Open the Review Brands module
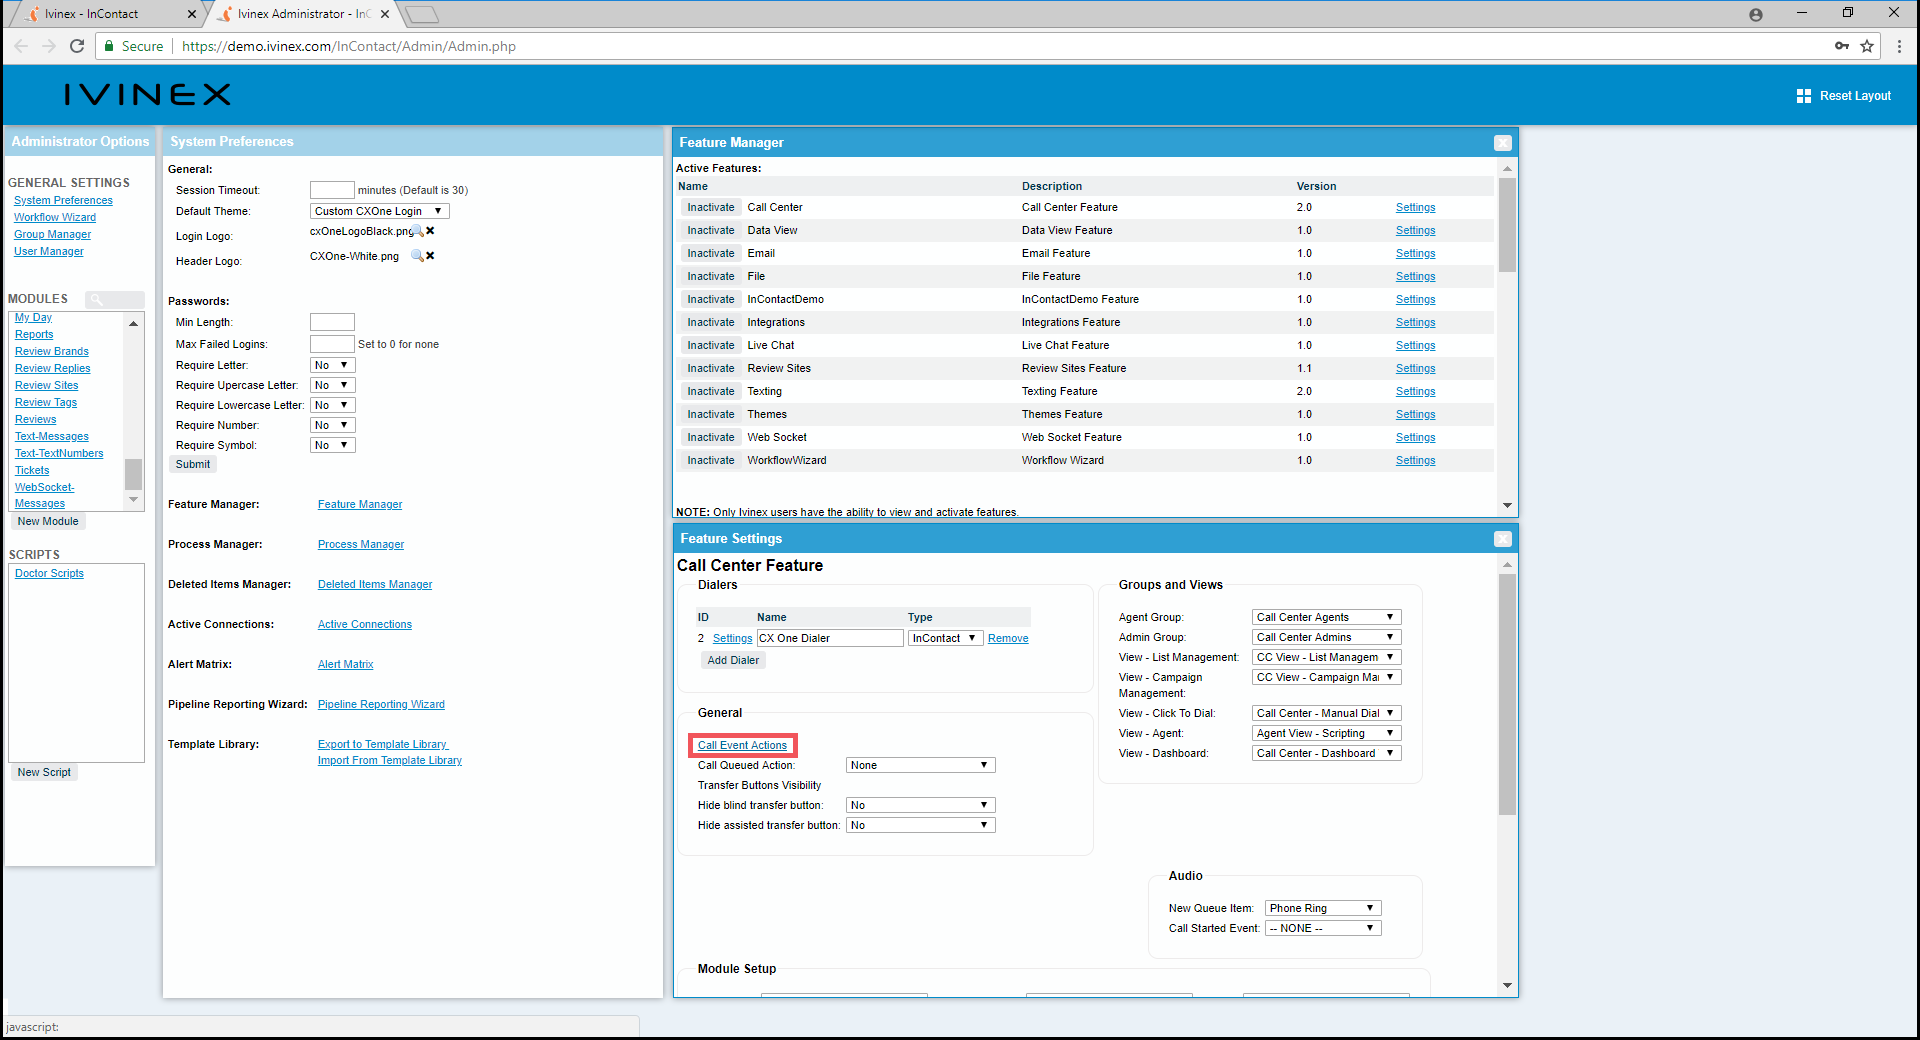The width and height of the screenshot is (1920, 1040). (52, 351)
